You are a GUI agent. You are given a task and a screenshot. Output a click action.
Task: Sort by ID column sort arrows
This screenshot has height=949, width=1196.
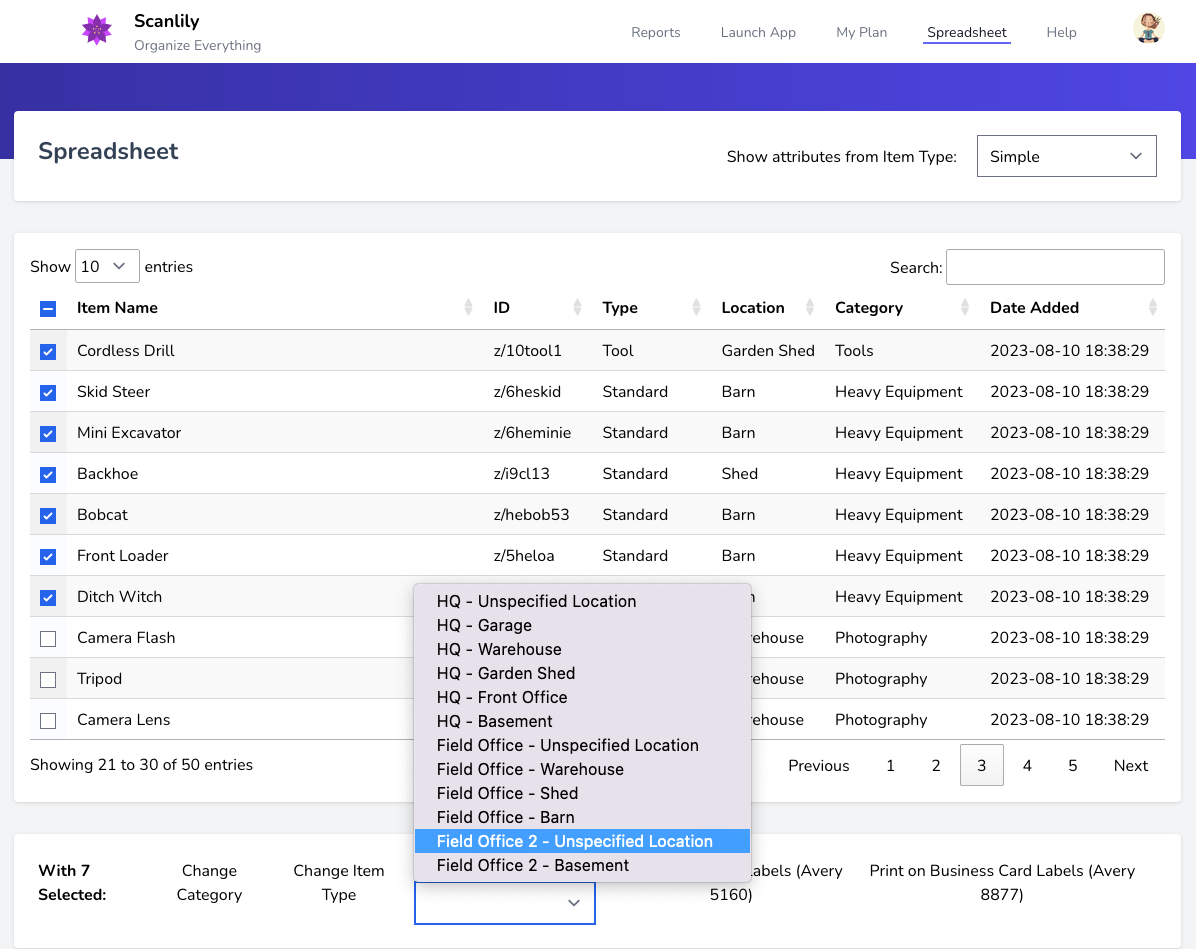[x=577, y=308]
